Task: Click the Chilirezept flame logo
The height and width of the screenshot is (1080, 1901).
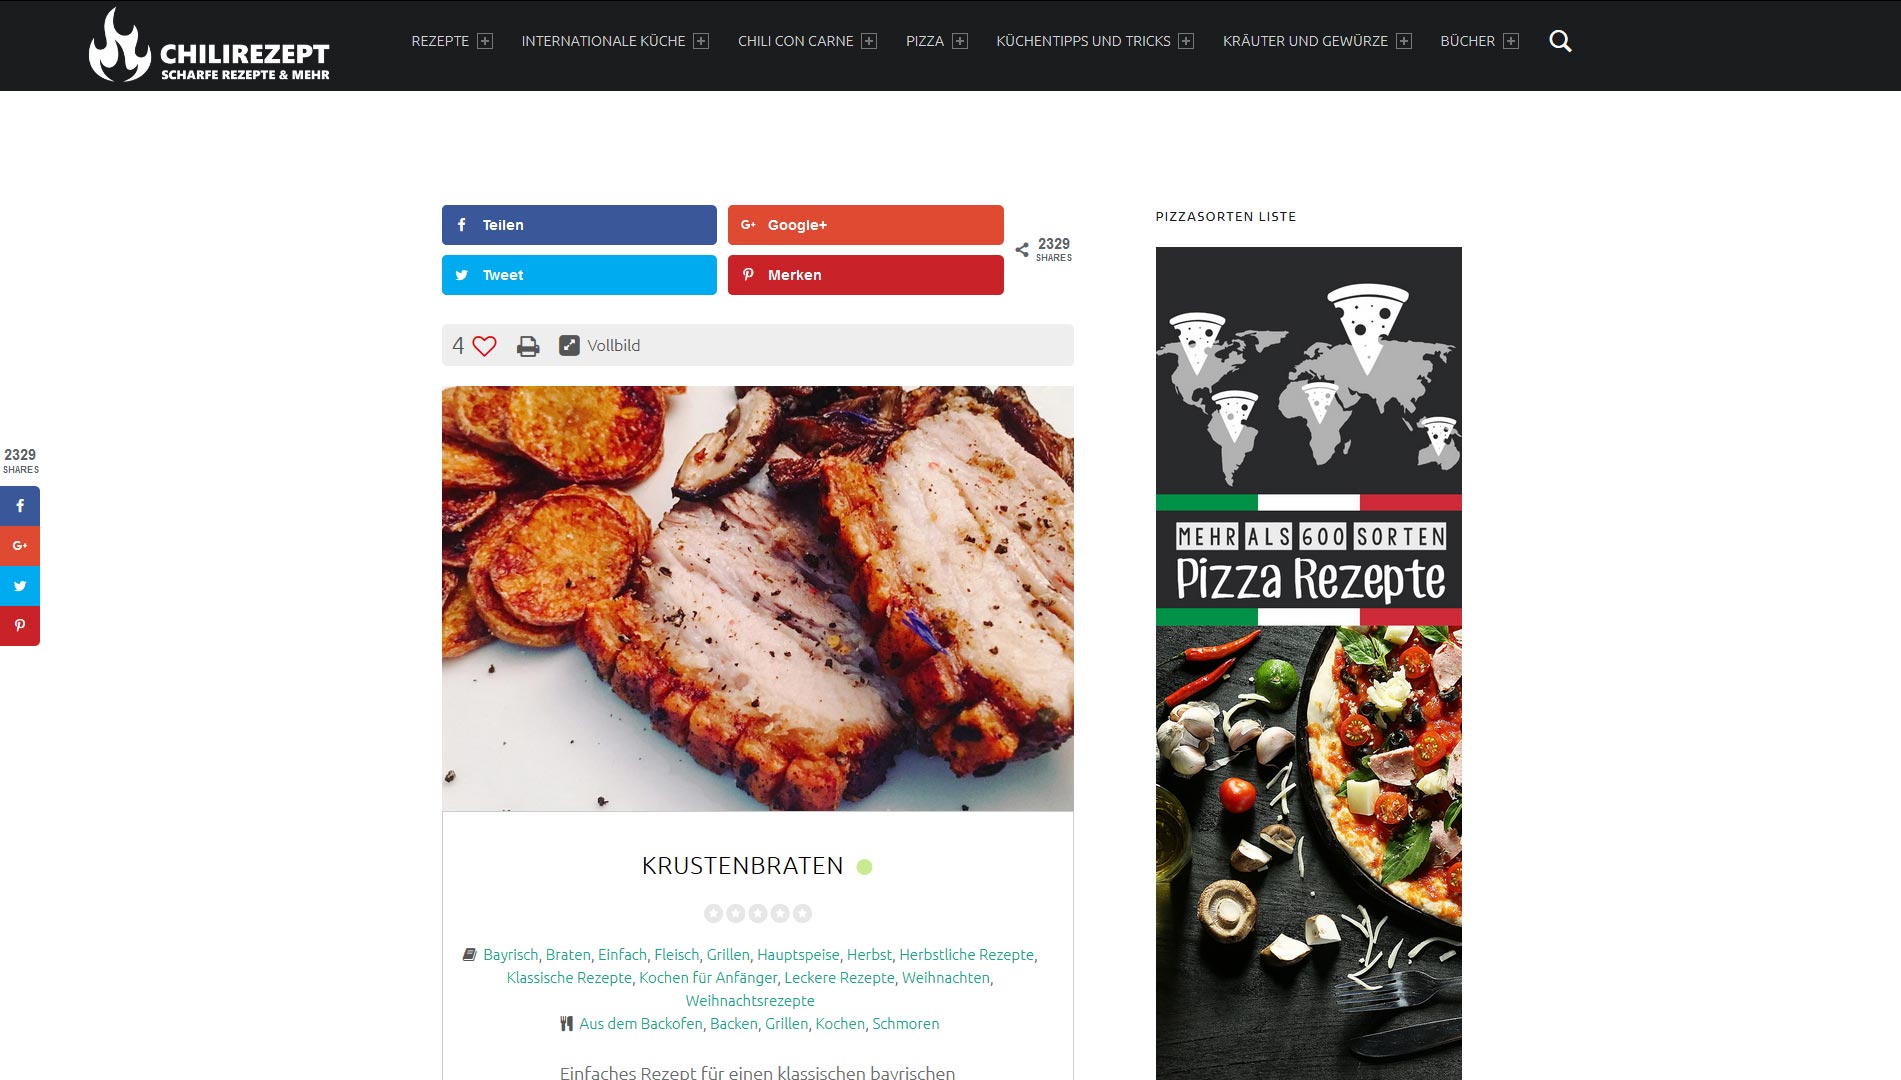Action: tap(119, 45)
